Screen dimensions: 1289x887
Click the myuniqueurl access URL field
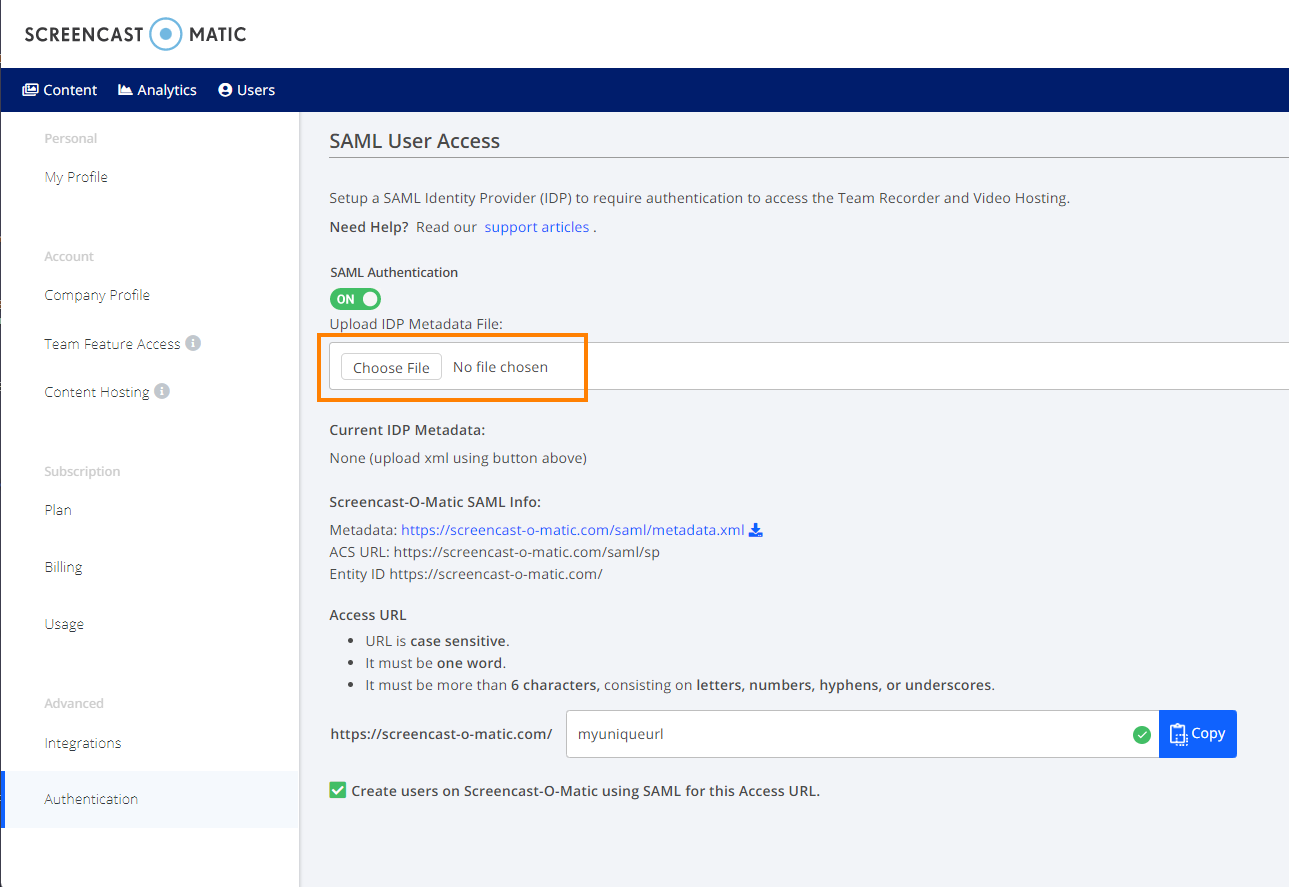pyautogui.click(x=862, y=734)
